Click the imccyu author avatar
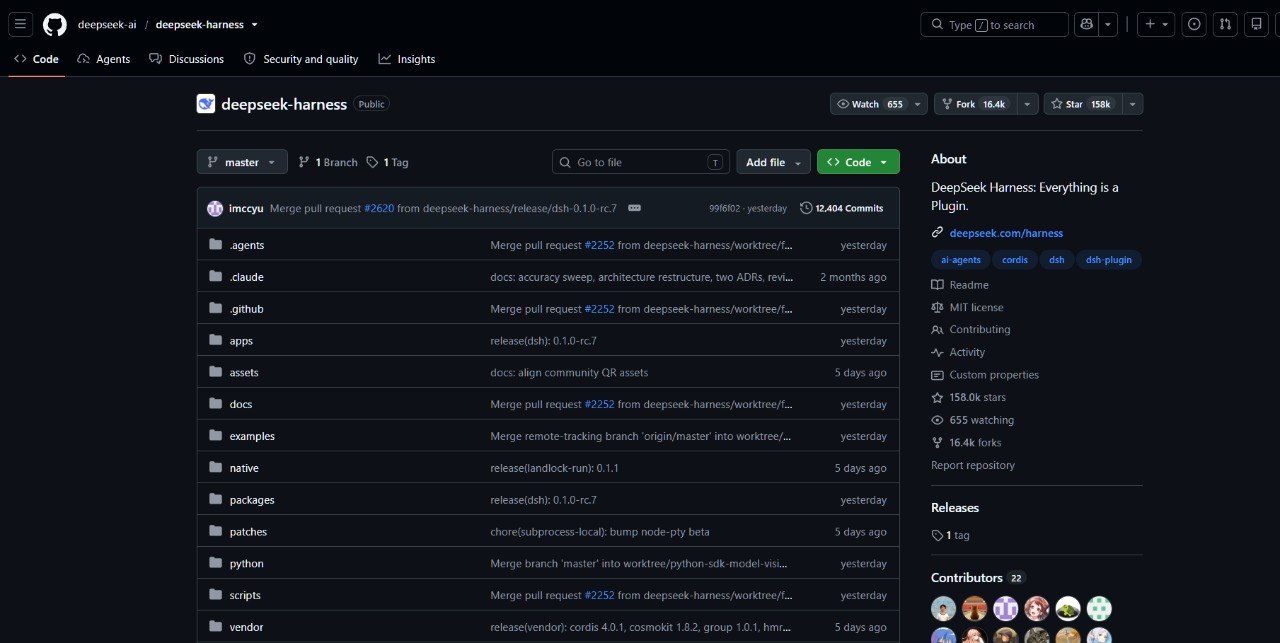This screenshot has width=1280, height=643. pyautogui.click(x=215, y=208)
